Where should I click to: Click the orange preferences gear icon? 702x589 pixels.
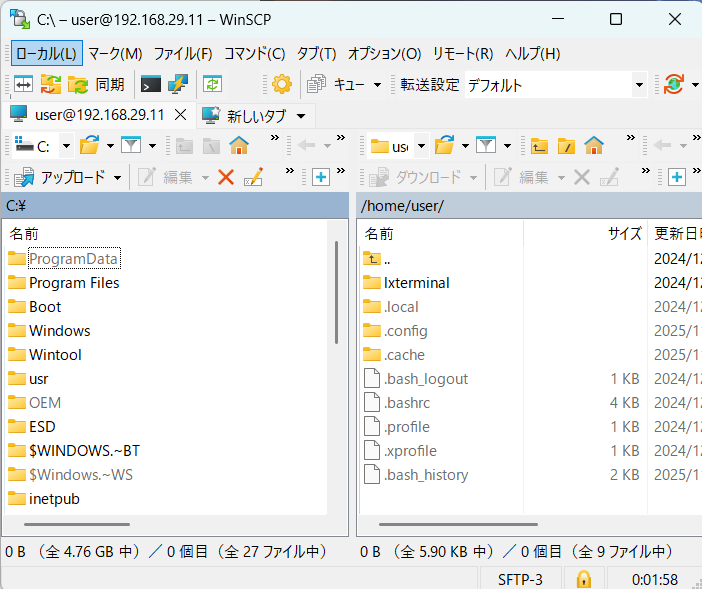[282, 84]
